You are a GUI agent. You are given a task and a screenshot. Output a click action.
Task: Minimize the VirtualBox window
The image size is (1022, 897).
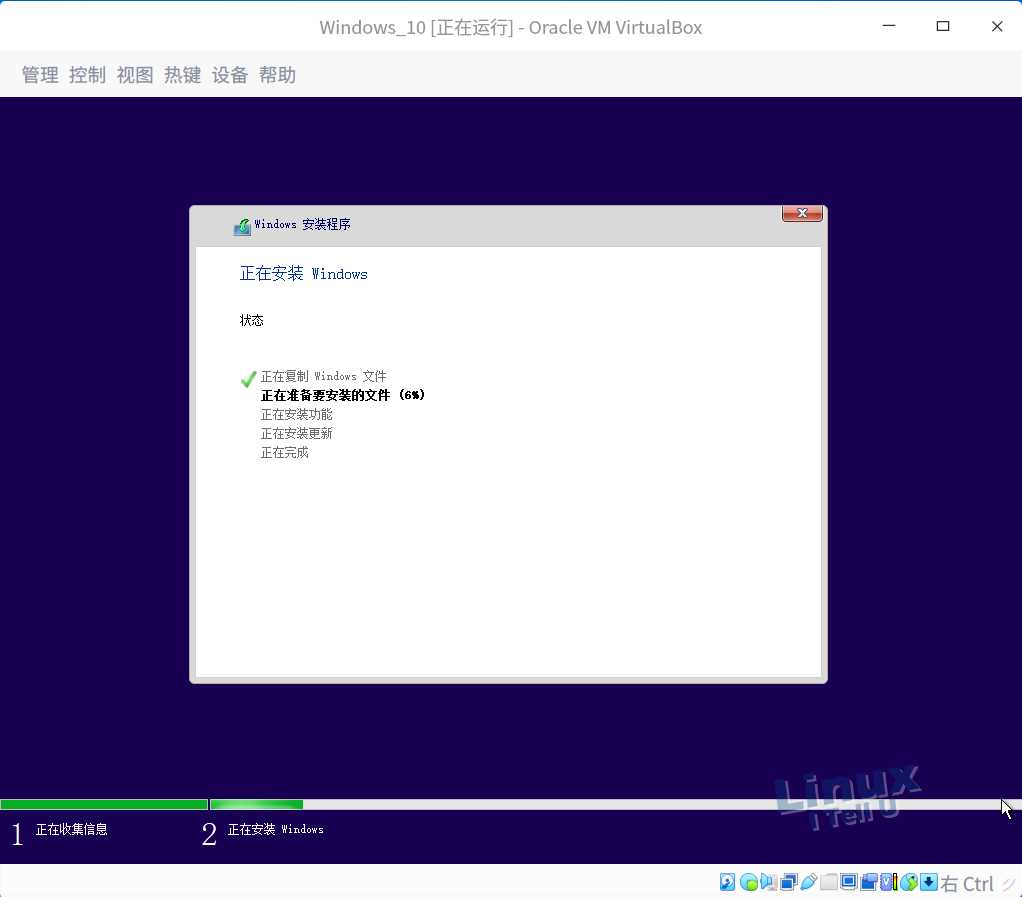[x=889, y=26]
